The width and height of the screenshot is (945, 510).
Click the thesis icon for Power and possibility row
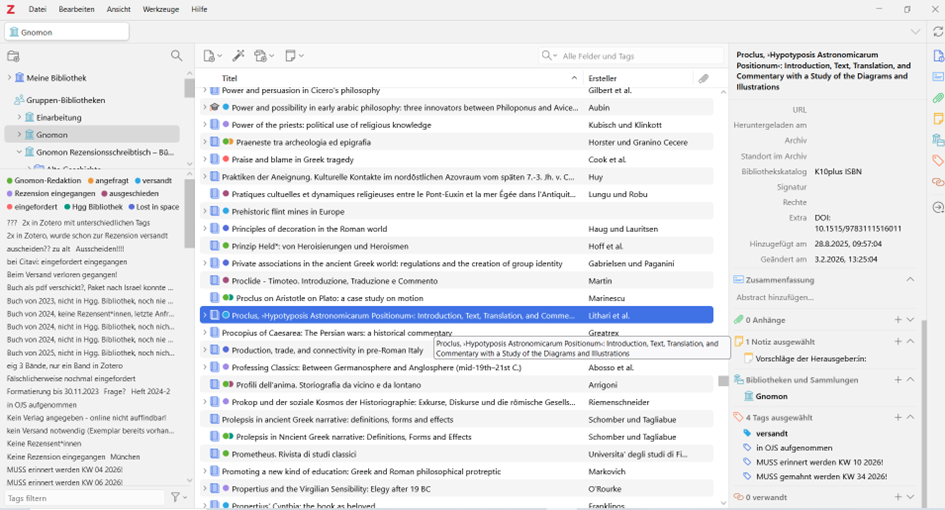pyautogui.click(x=214, y=107)
